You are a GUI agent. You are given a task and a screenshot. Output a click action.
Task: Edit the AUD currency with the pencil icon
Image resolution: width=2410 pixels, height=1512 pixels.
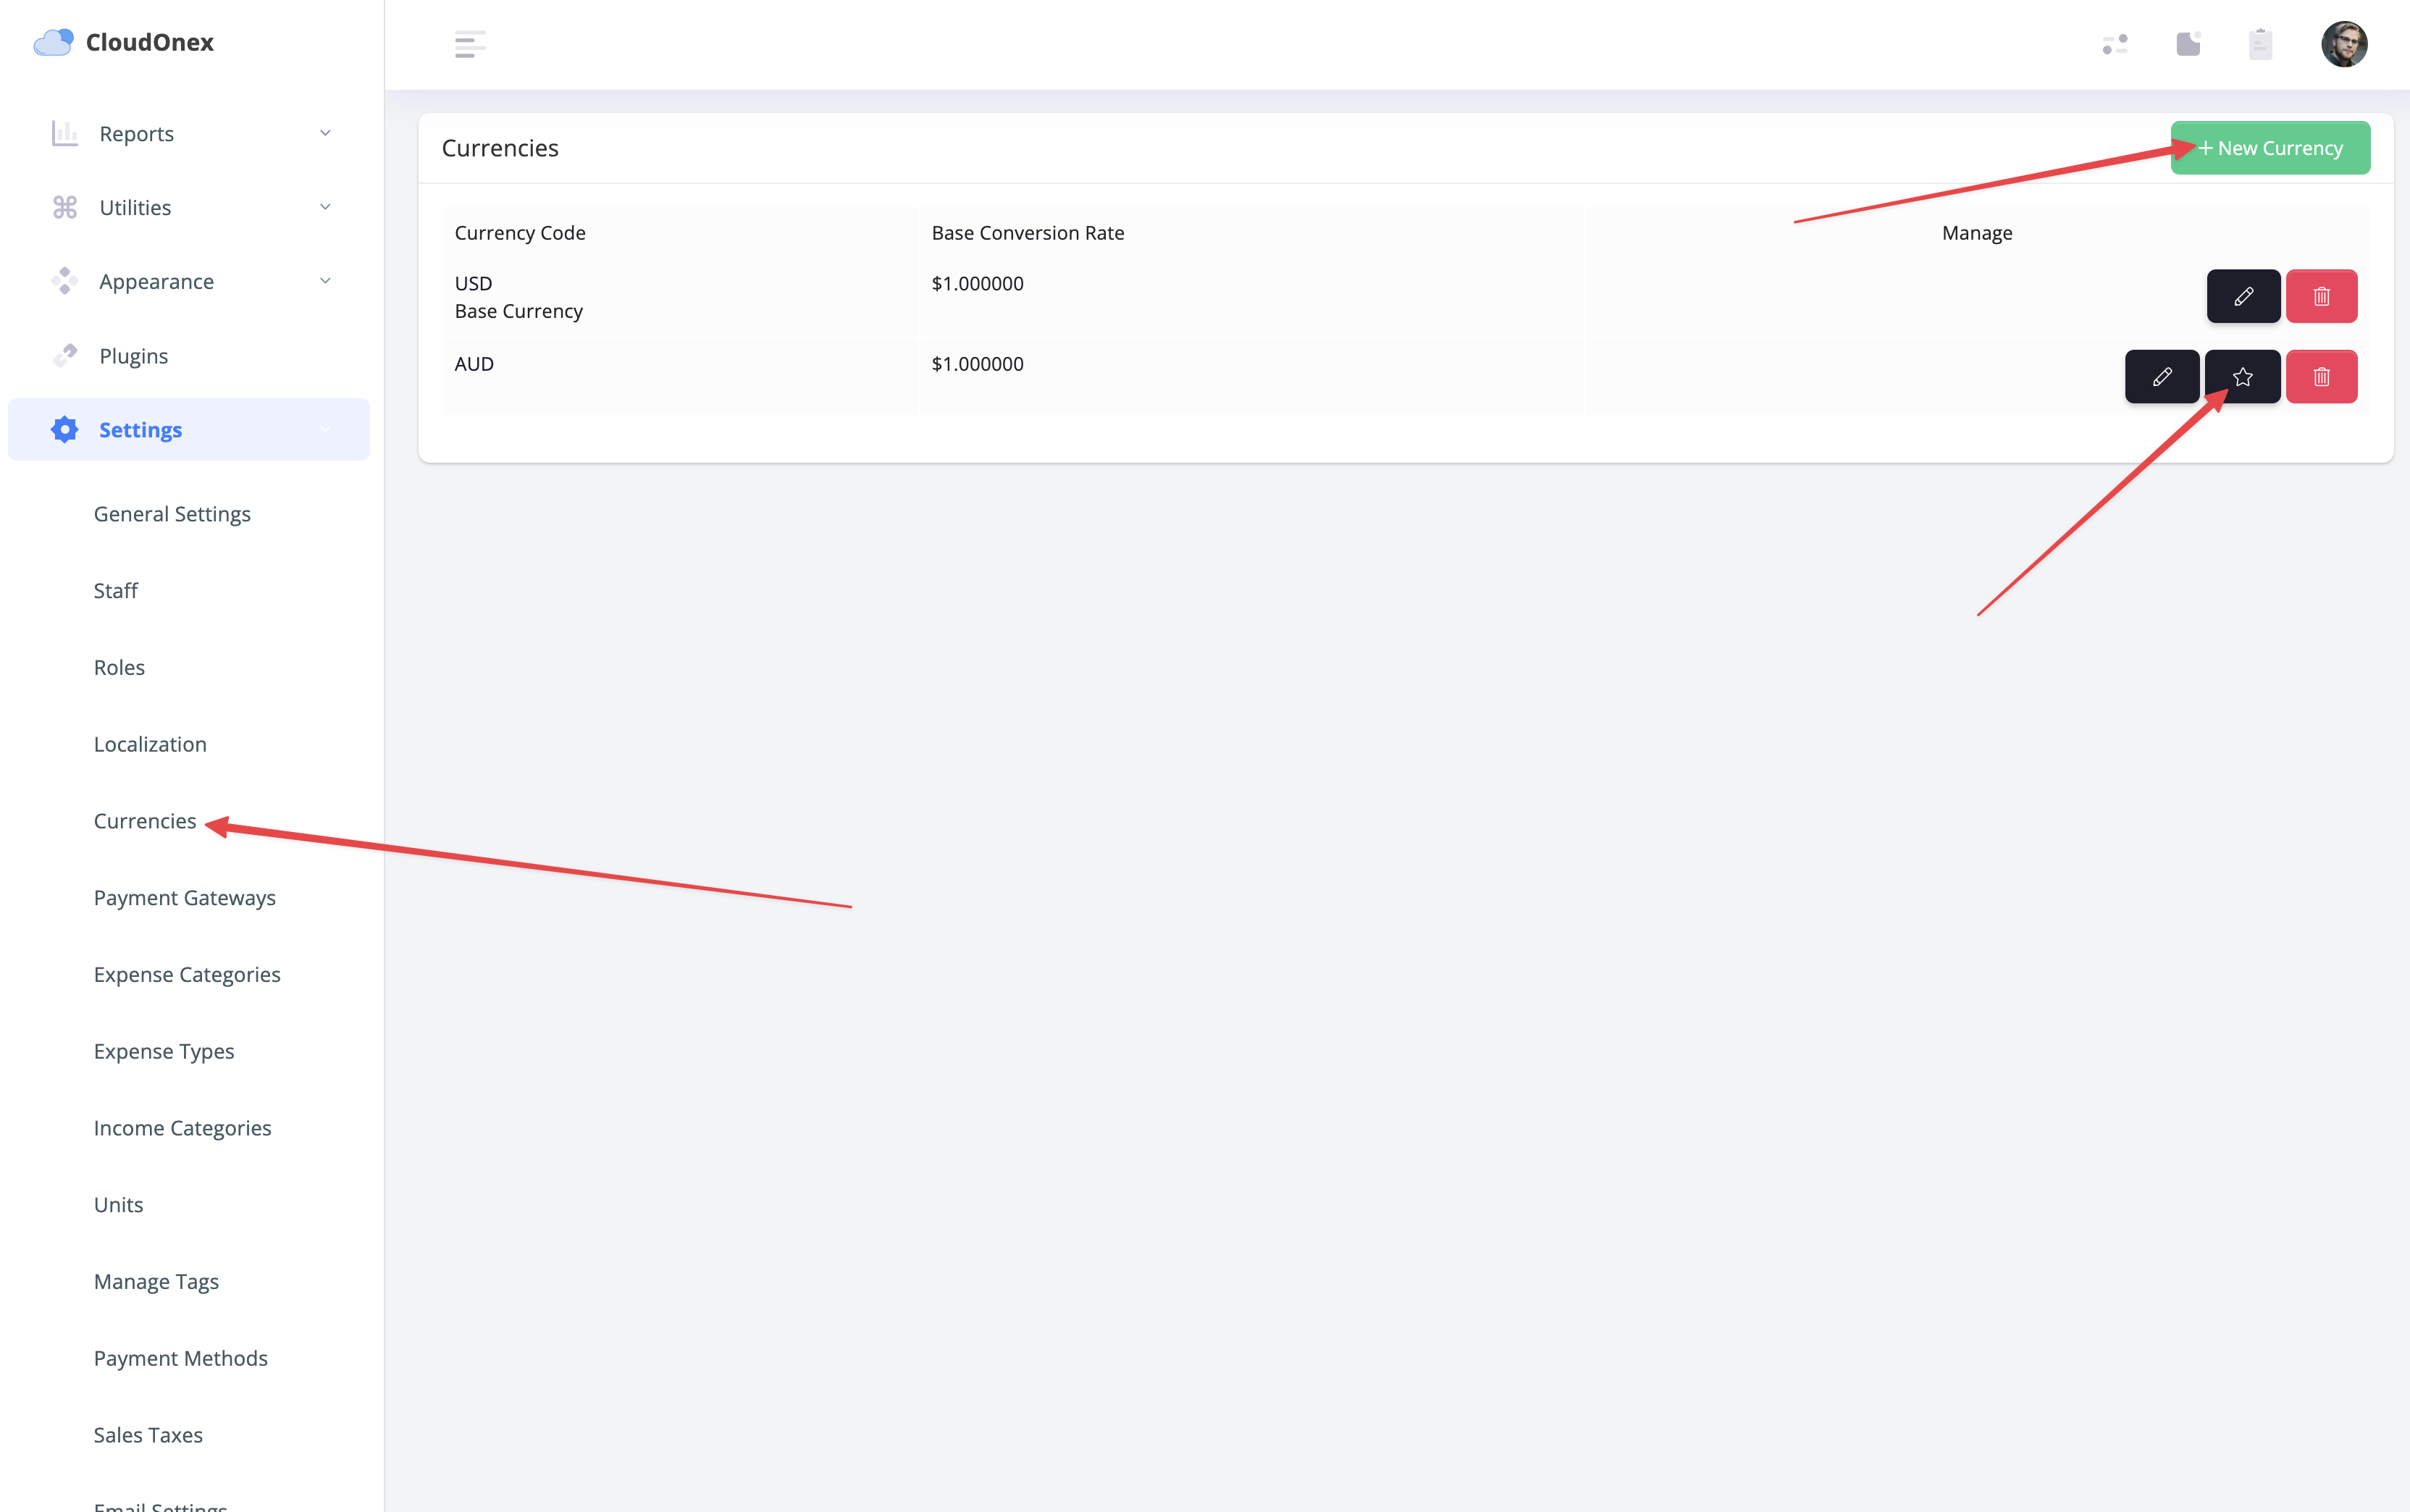pyautogui.click(x=2161, y=377)
